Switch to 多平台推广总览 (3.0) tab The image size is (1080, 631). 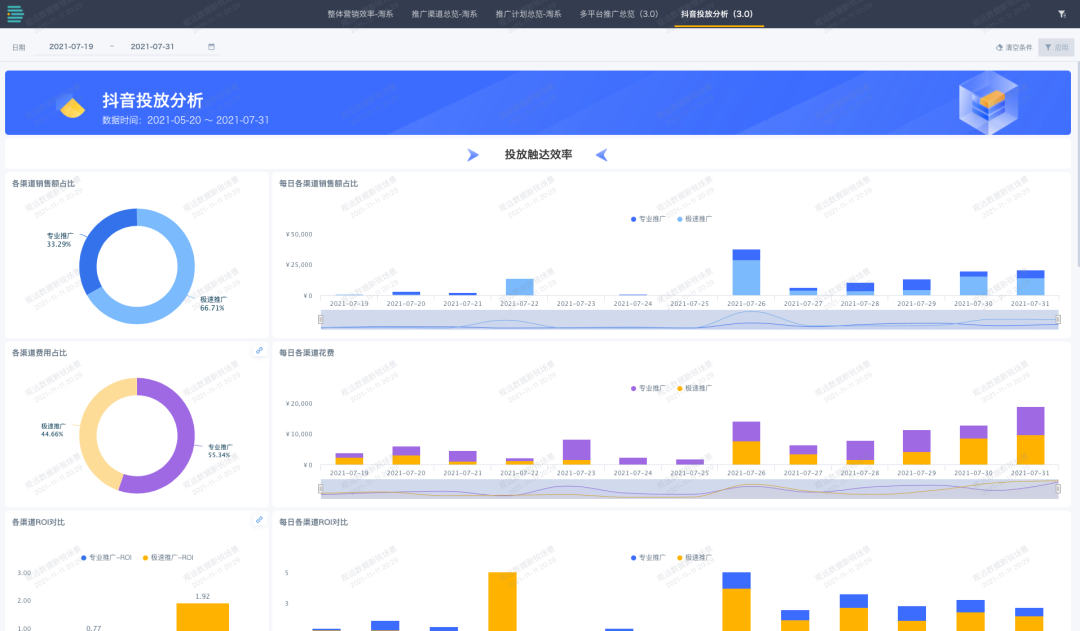pyautogui.click(x=619, y=15)
